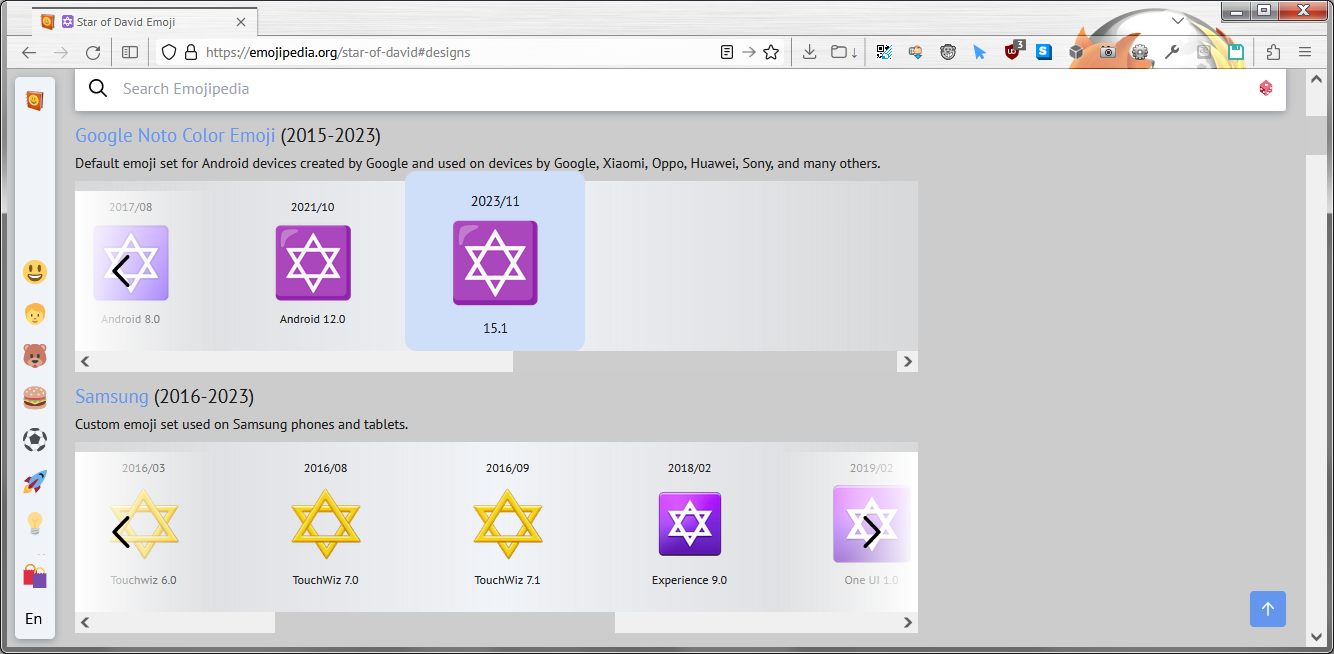1334x654 pixels.
Task: Go back to the previous page
Action: [29, 52]
